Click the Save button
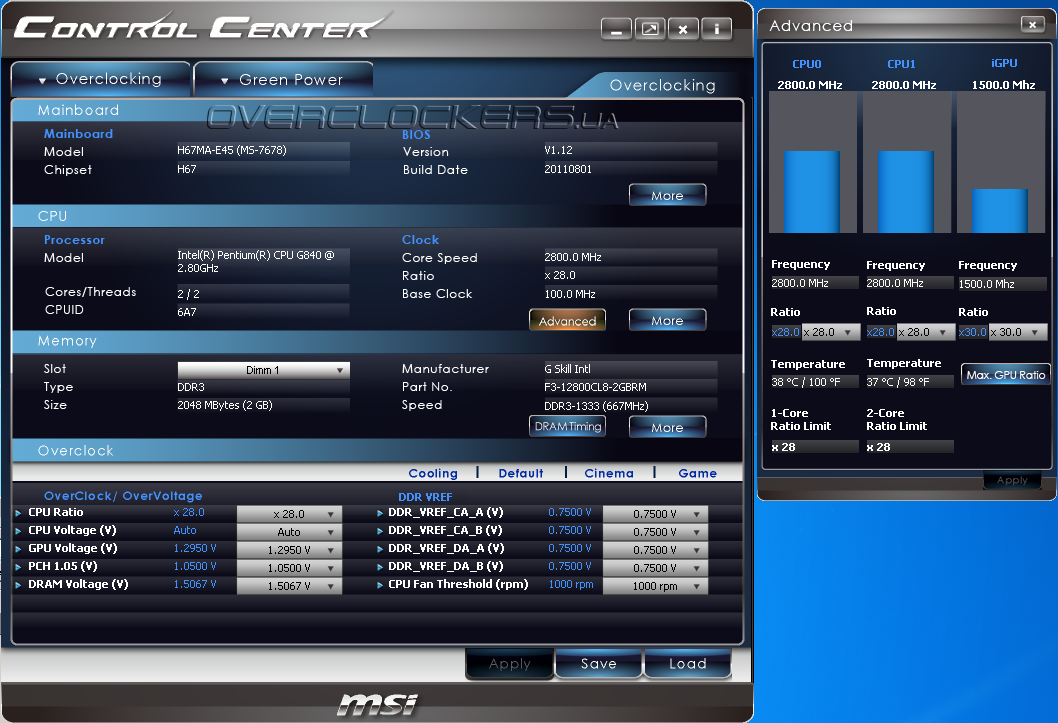Viewport: 1058px width, 723px height. [x=598, y=664]
